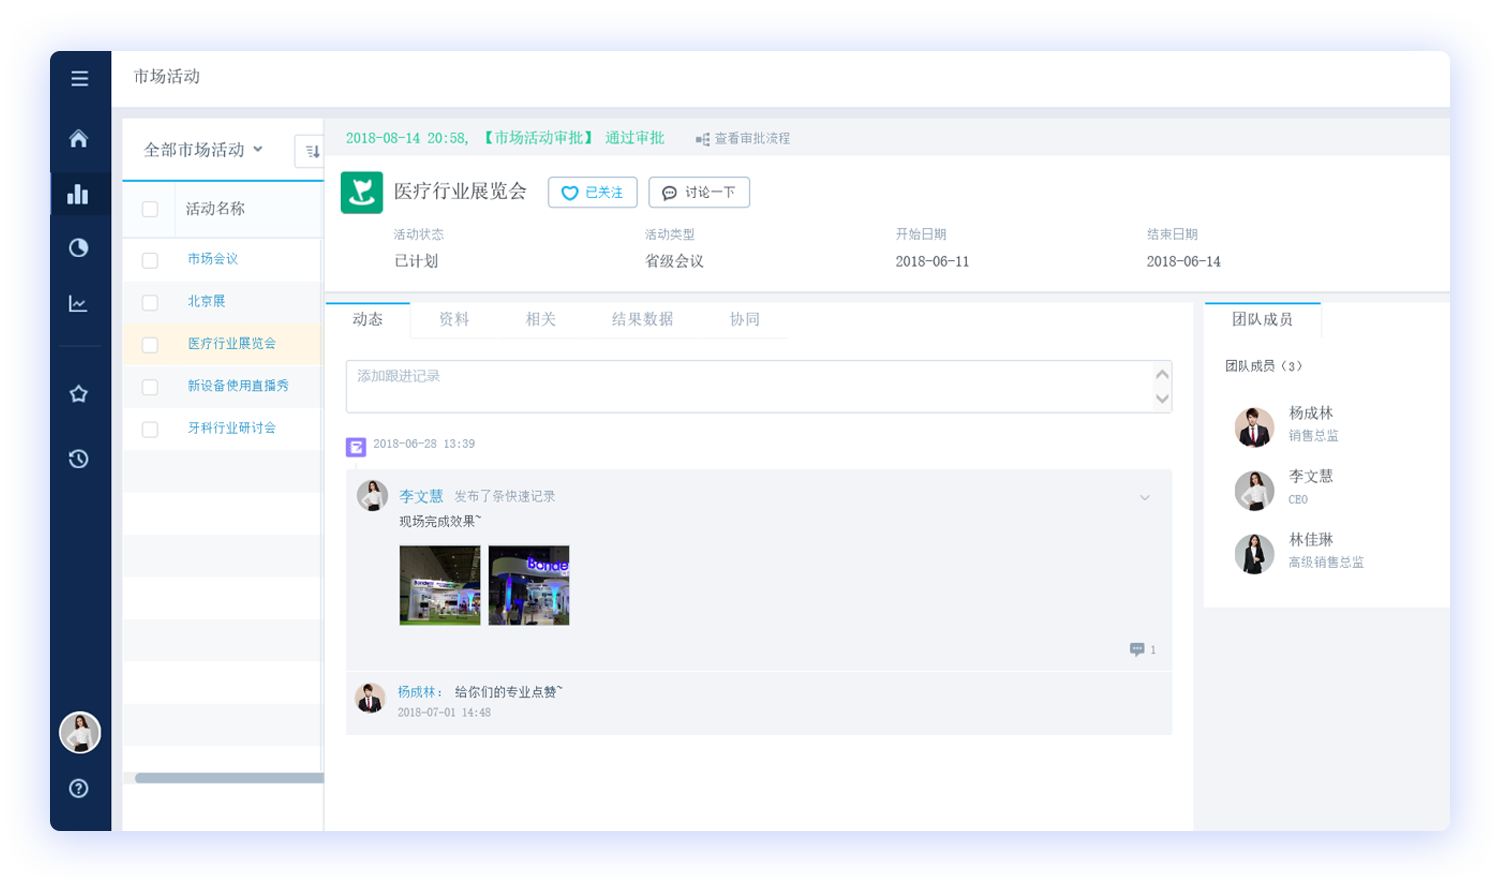Select the bar chart icon in the sidebar
The height and width of the screenshot is (880, 1500).
pos(78,194)
